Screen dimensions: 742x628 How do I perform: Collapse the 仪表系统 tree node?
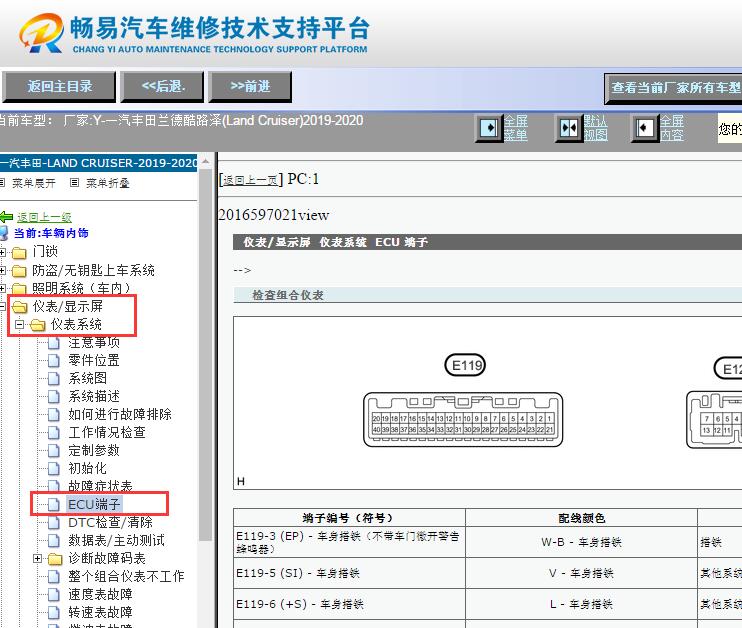pyautogui.click(x=19, y=325)
